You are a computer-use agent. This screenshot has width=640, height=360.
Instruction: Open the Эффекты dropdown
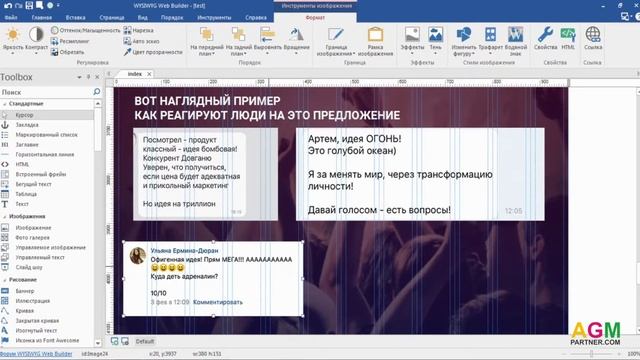(x=412, y=41)
